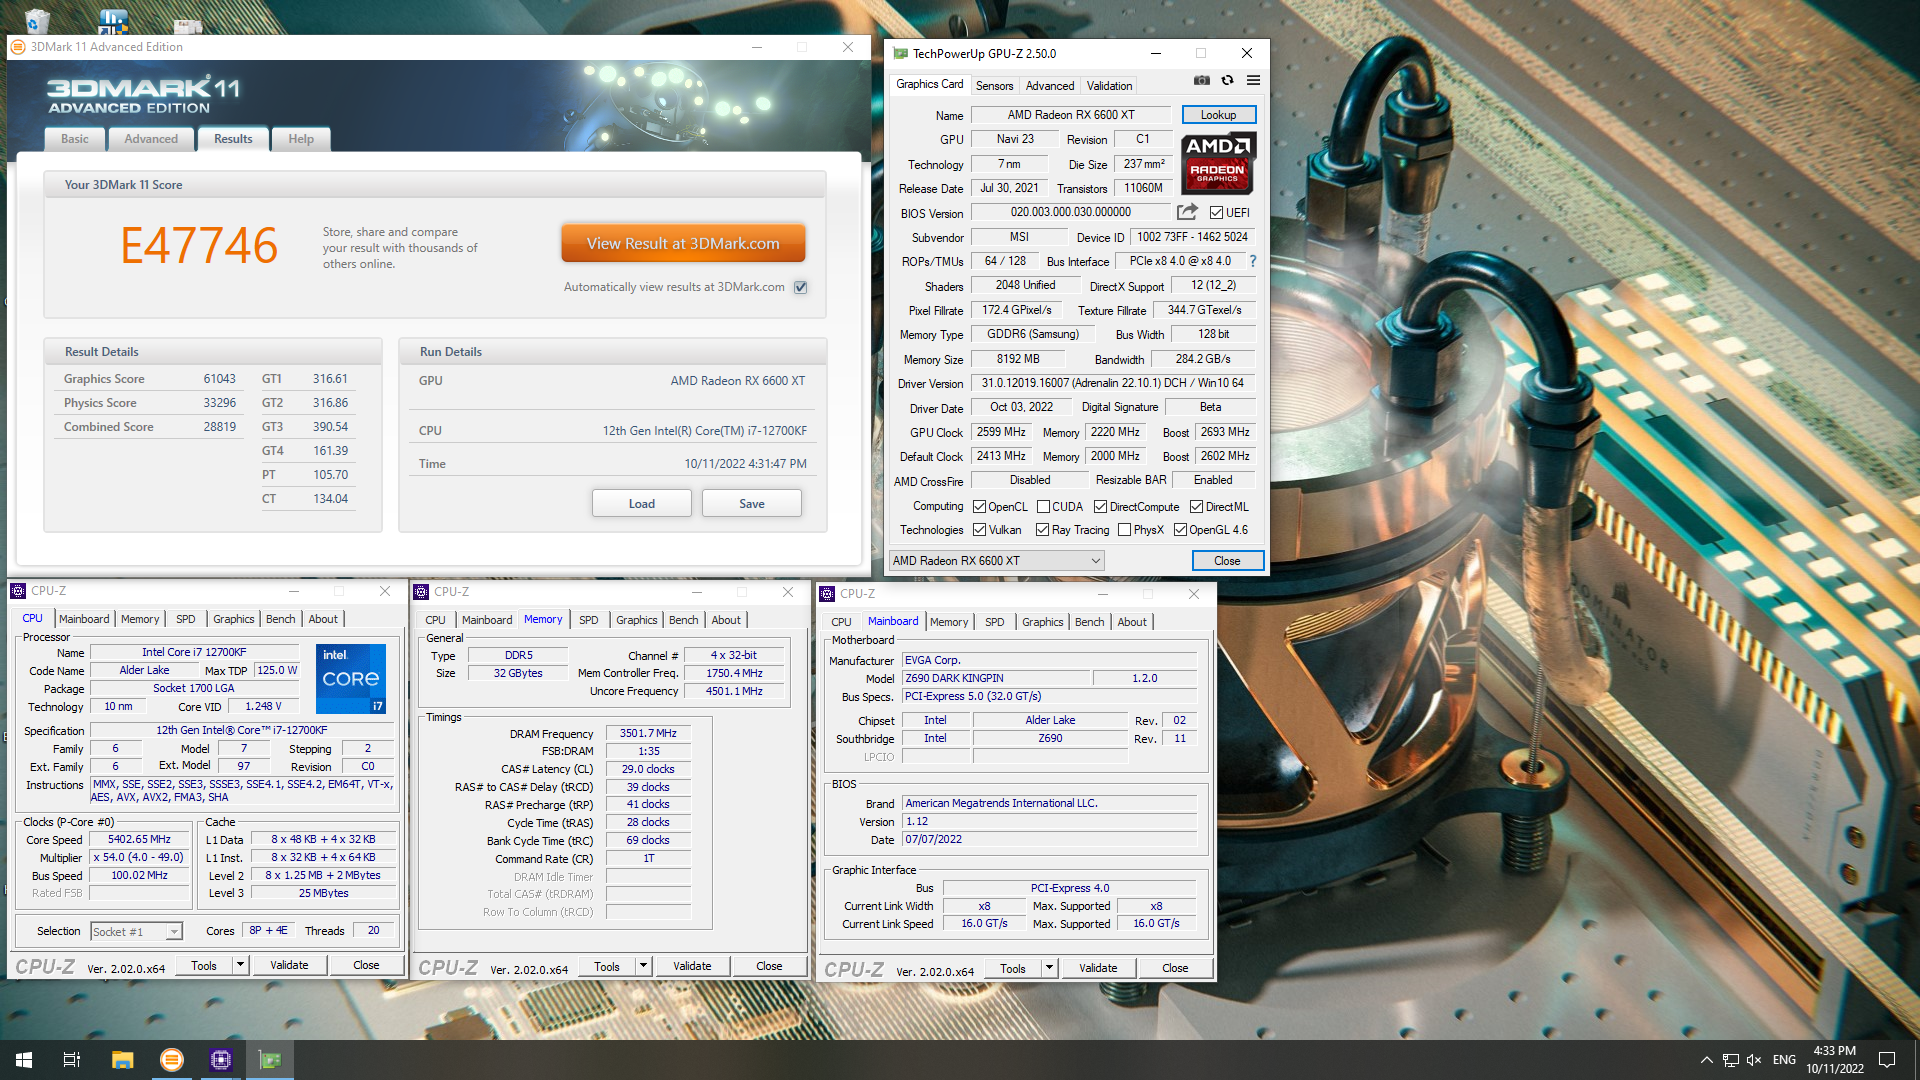Click the CPU-Z purple chip taskbar icon
The image size is (1920, 1080).
[221, 1060]
